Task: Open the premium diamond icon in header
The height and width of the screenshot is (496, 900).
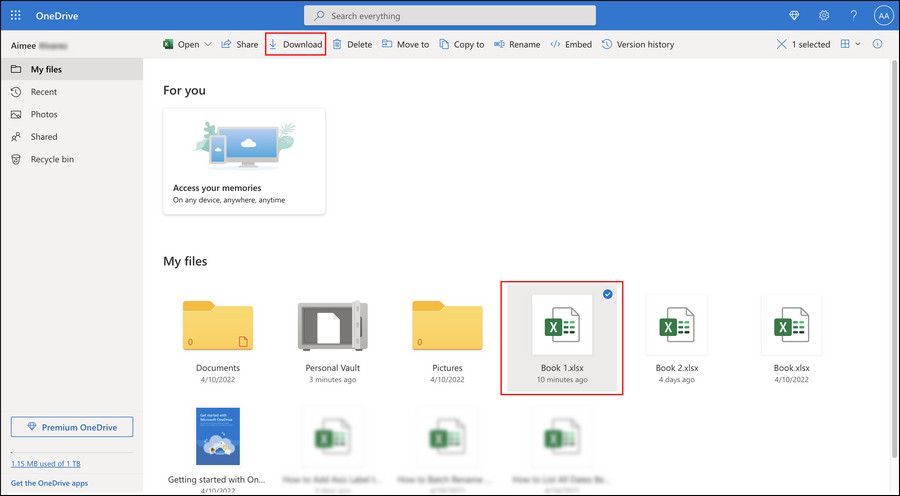Action: point(794,16)
